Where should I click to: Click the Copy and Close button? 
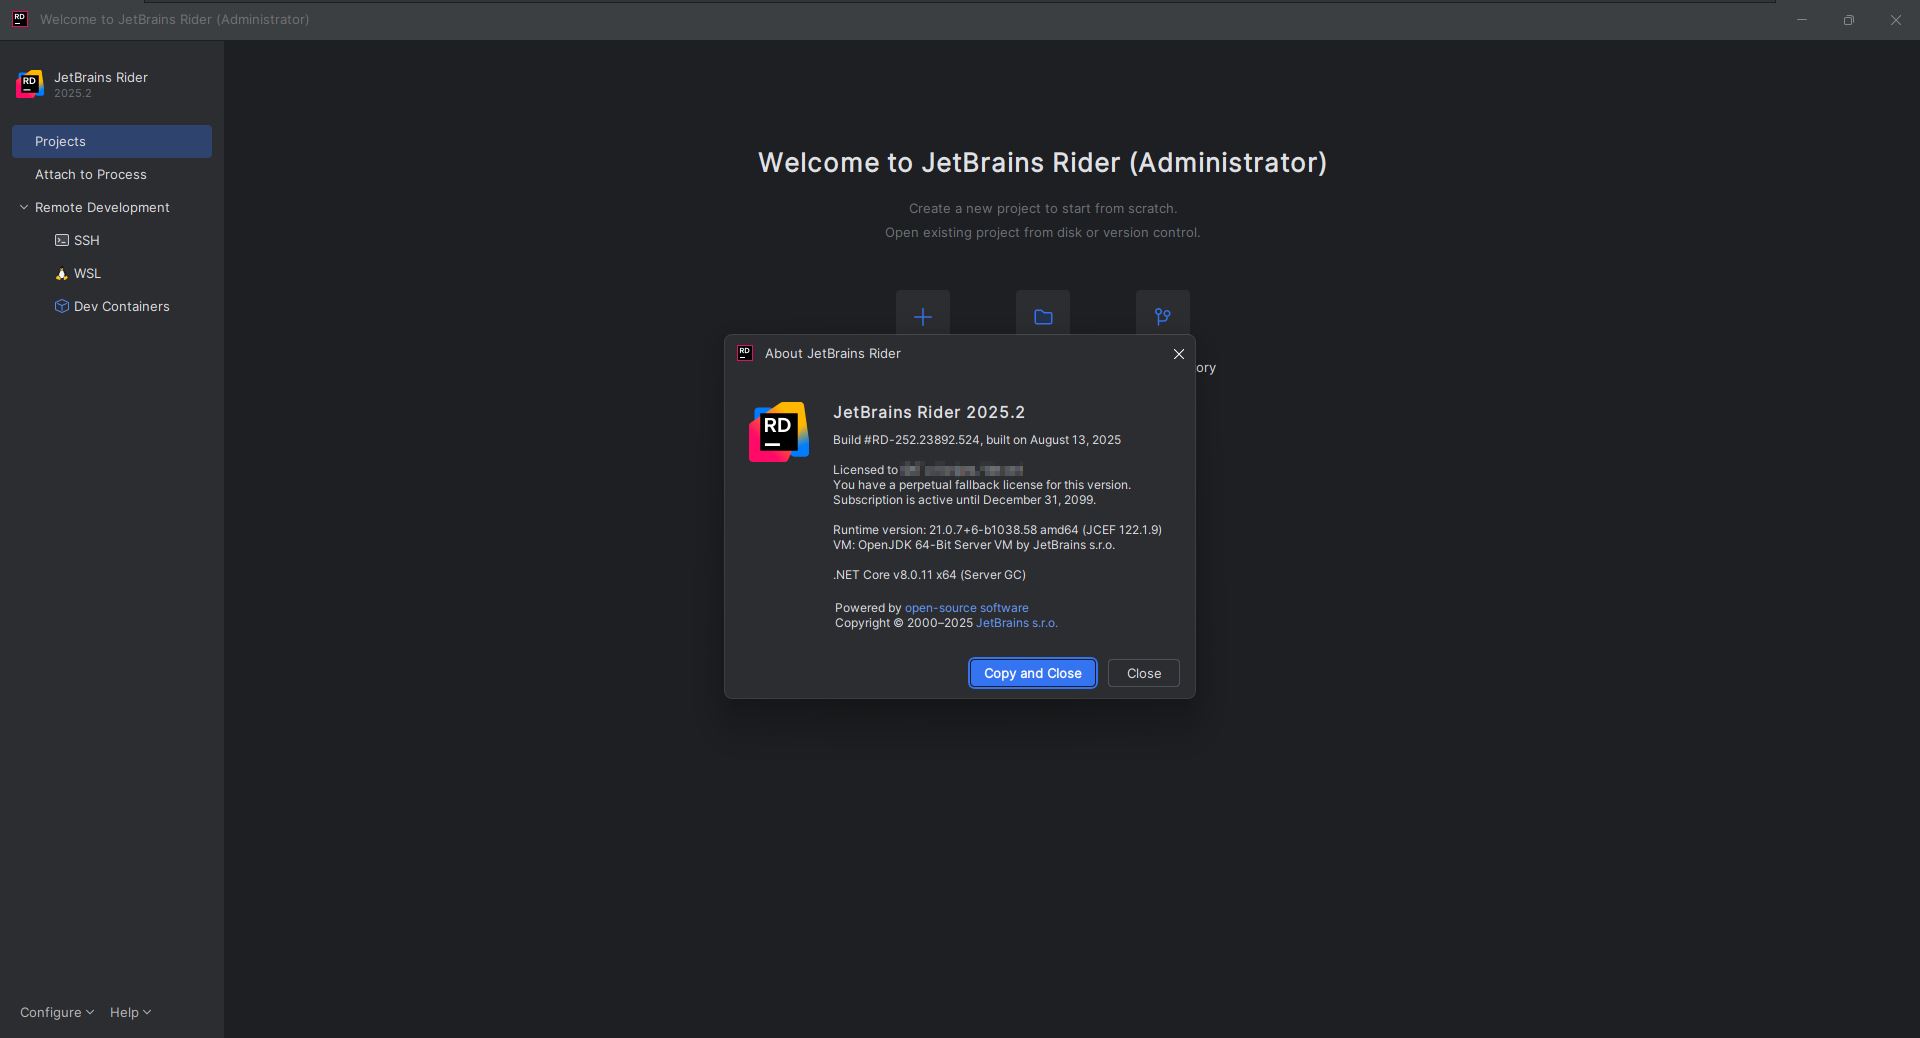1032,673
